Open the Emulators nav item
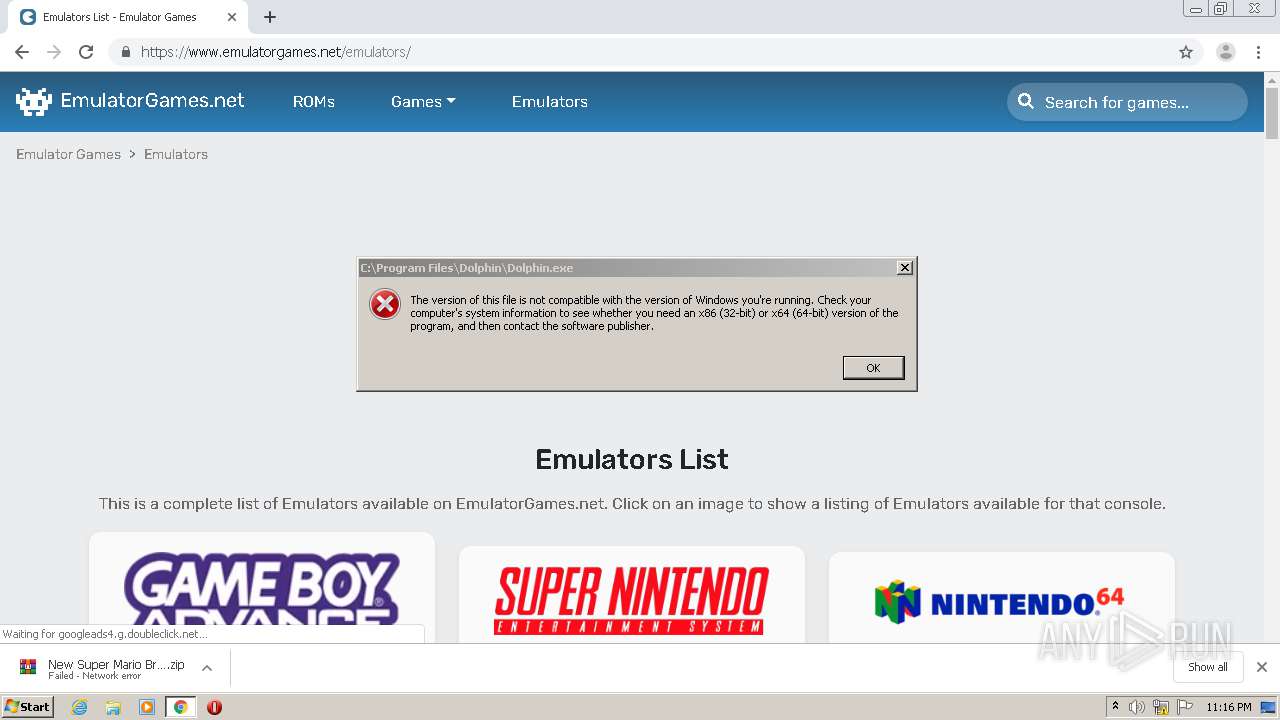Viewport: 1280px width, 720px height. click(550, 101)
